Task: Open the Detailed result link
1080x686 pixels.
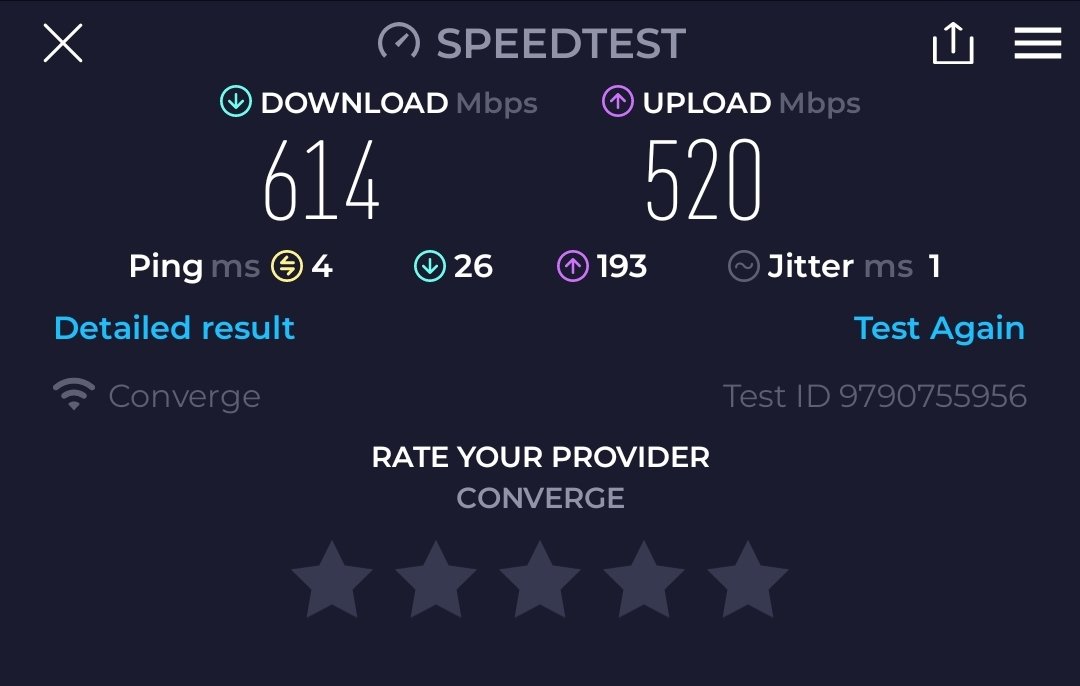Action: tap(174, 328)
